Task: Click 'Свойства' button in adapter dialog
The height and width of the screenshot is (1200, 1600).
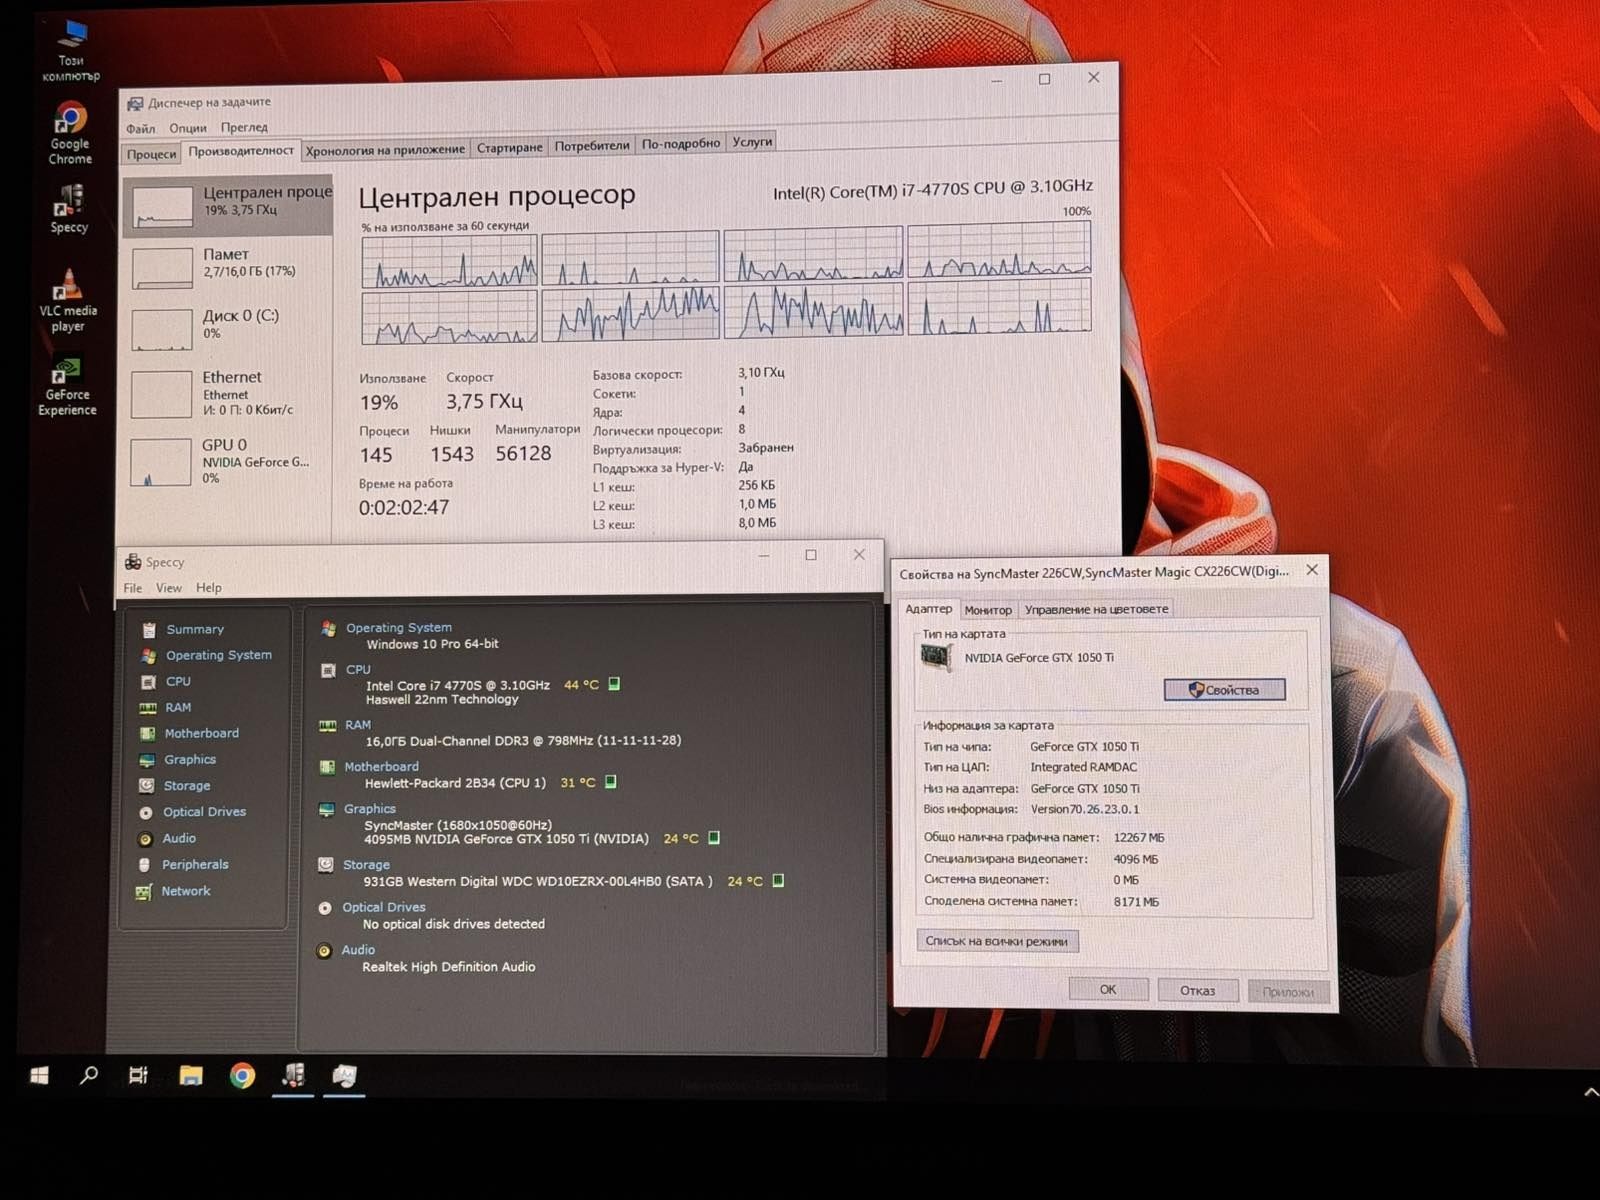Action: [1224, 690]
